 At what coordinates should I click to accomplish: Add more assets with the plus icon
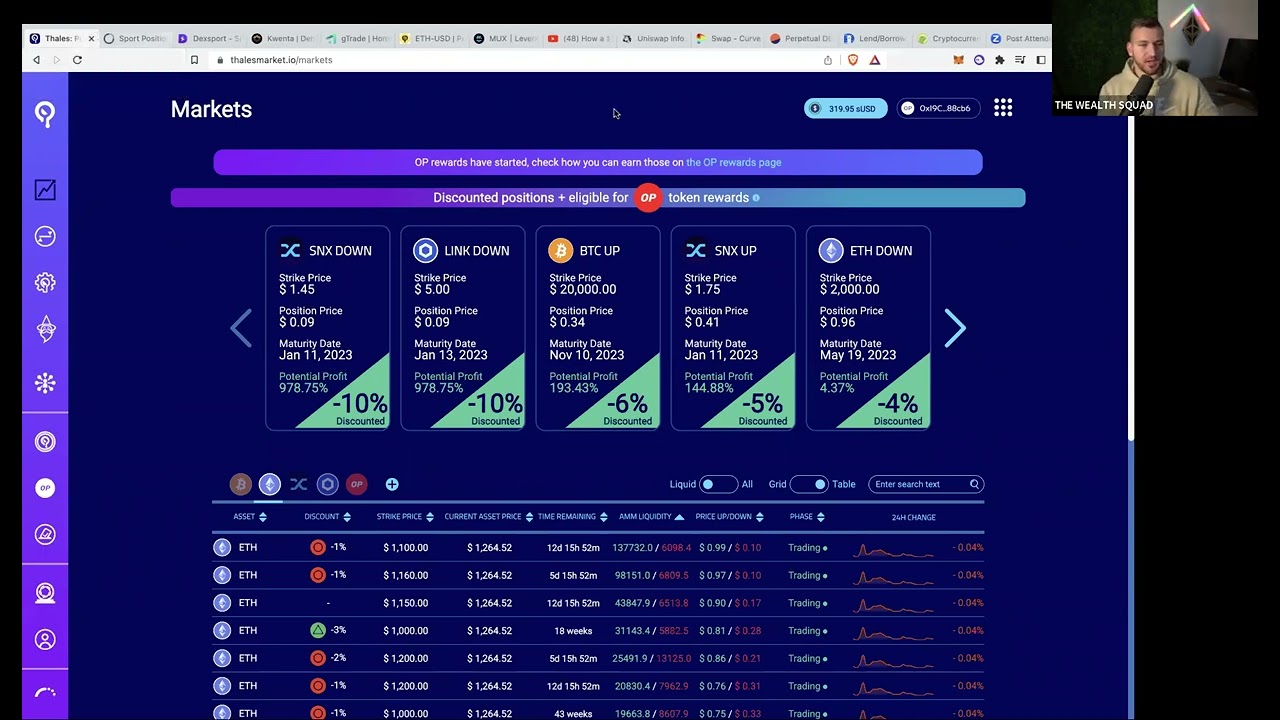coord(392,484)
